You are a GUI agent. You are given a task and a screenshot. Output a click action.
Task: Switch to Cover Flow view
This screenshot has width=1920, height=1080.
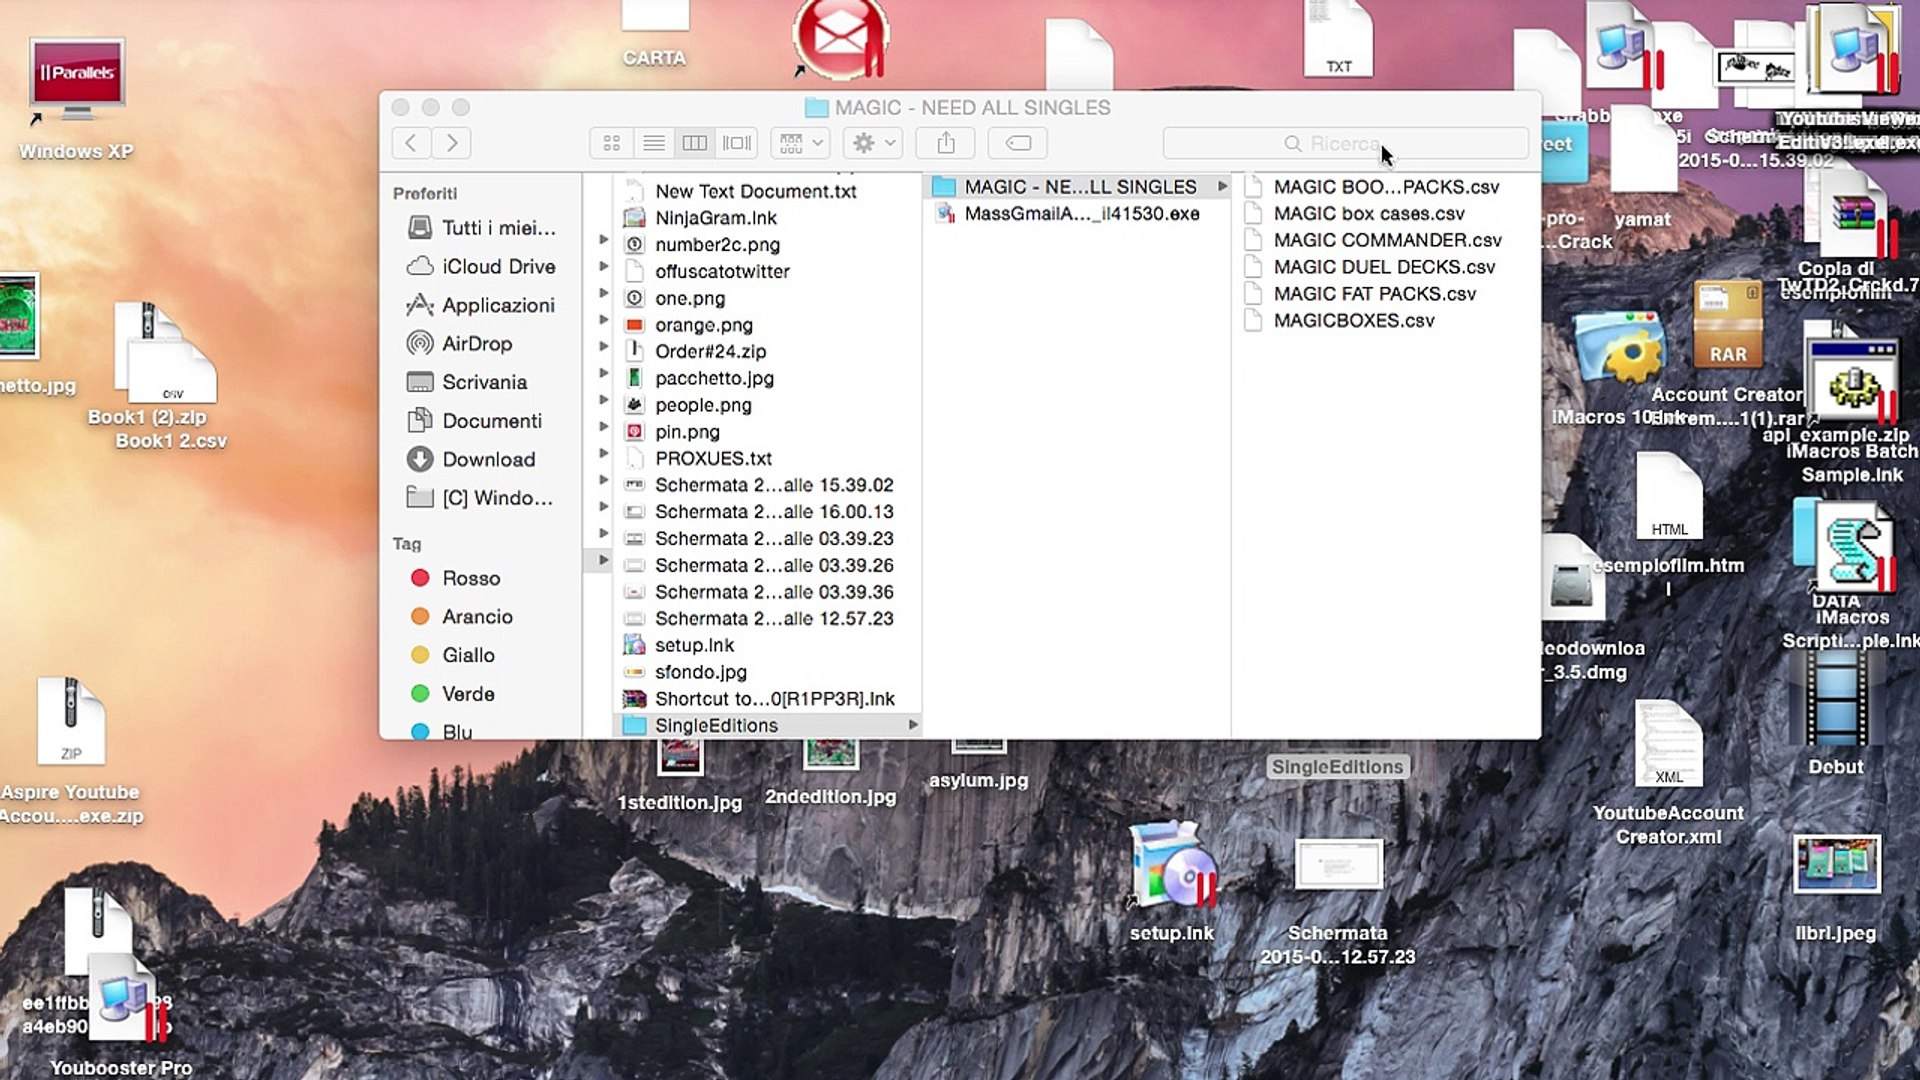click(x=736, y=143)
